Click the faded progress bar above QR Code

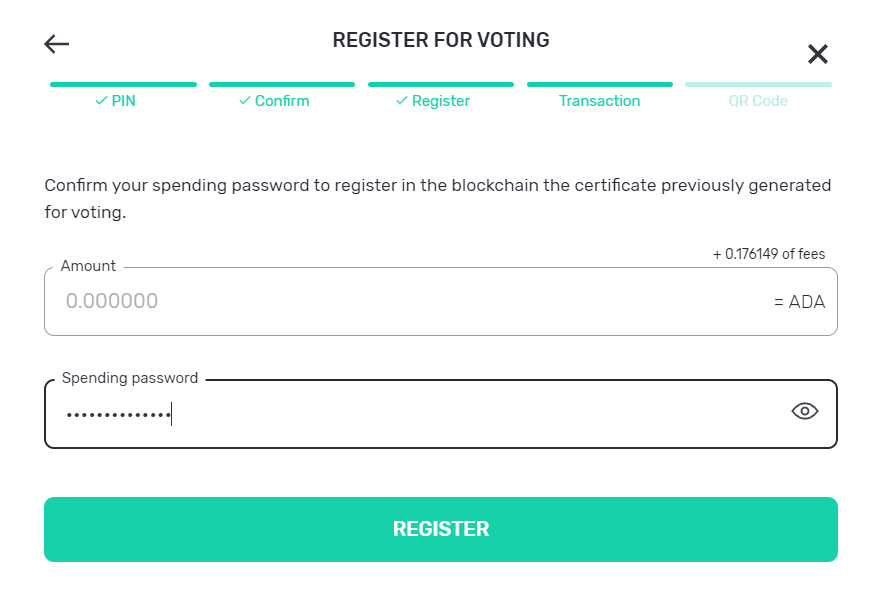coord(758,85)
